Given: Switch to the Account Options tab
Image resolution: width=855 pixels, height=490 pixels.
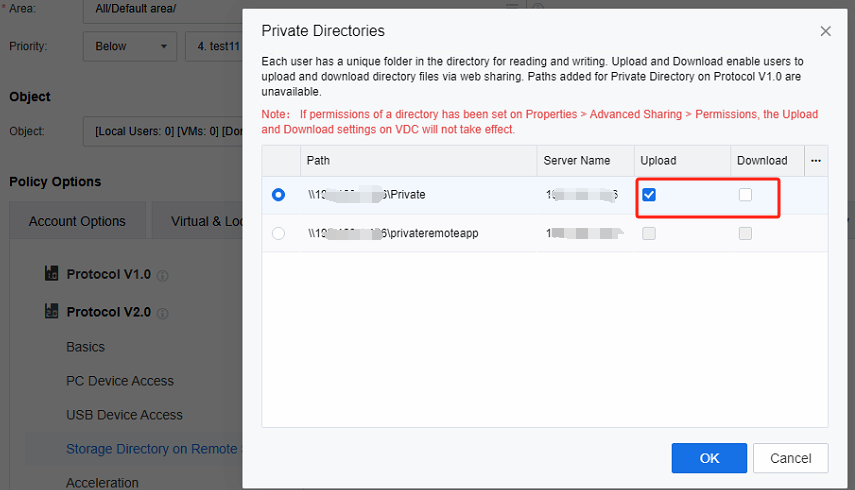Looking at the screenshot, I should pos(77,221).
